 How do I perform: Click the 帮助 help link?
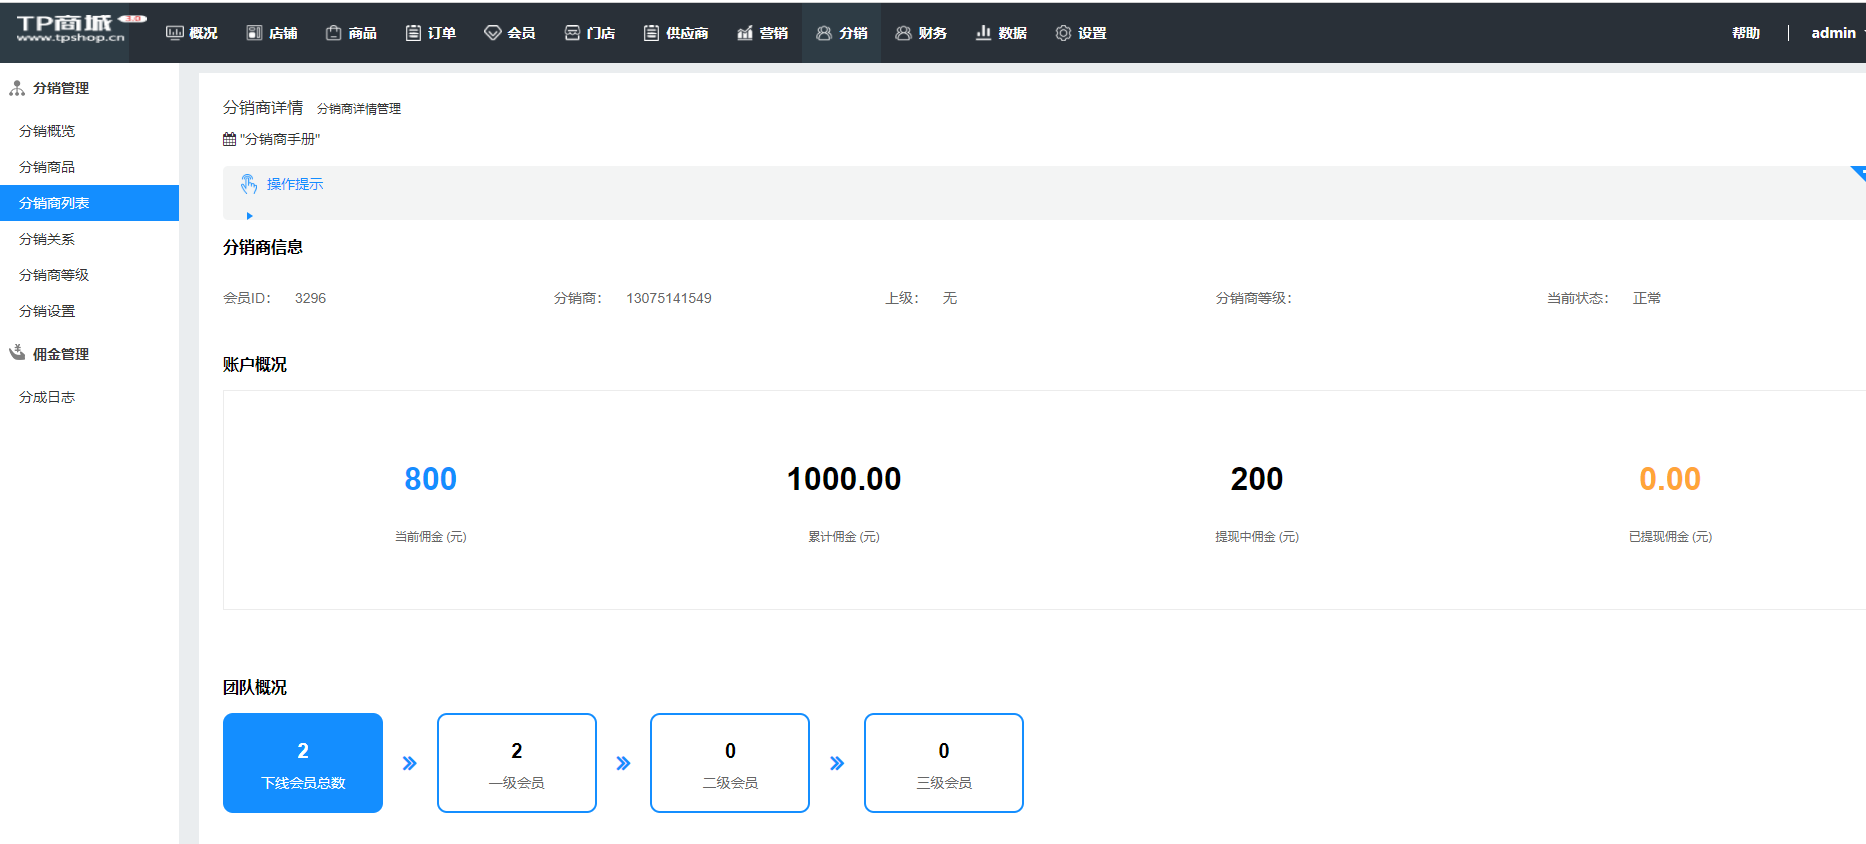click(1746, 33)
